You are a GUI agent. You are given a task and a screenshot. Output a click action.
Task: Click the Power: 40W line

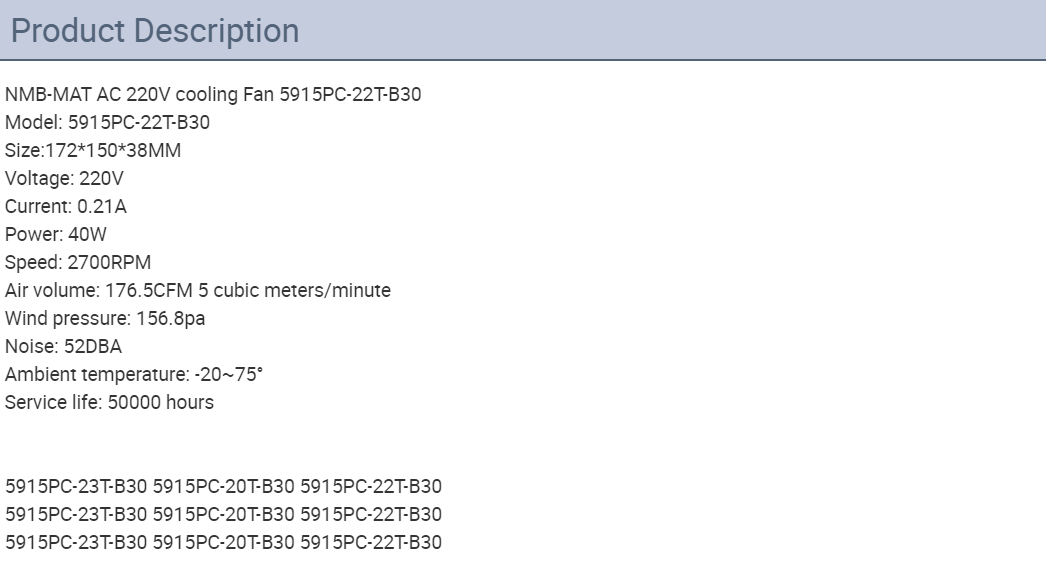55,235
